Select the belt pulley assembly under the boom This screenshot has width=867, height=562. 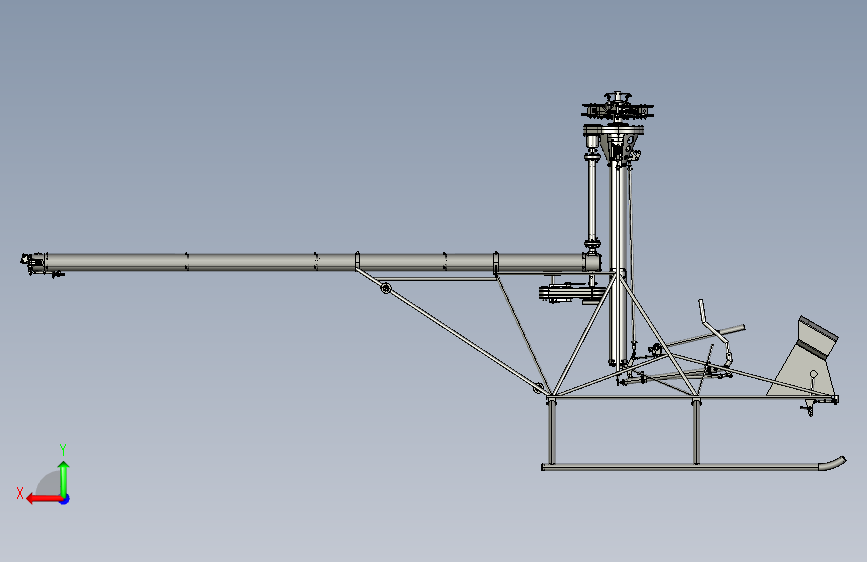570,292
